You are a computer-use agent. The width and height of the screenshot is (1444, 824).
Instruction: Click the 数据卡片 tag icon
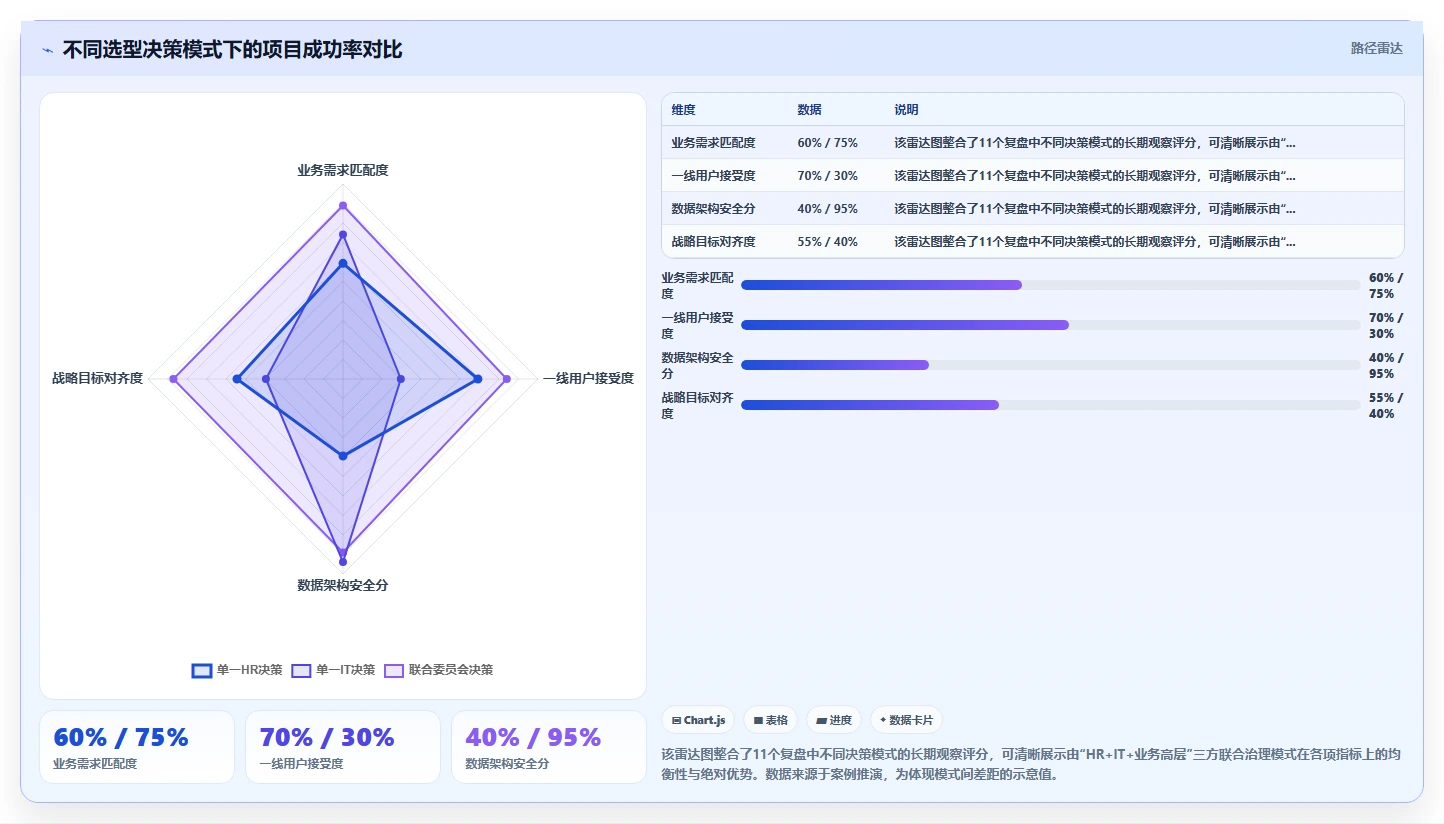tap(883, 720)
